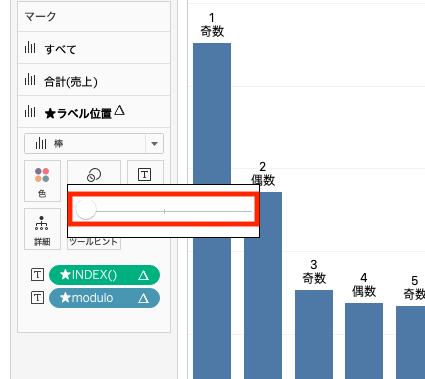
Task: Open the 色 (color) mark card
Action: click(x=42, y=181)
